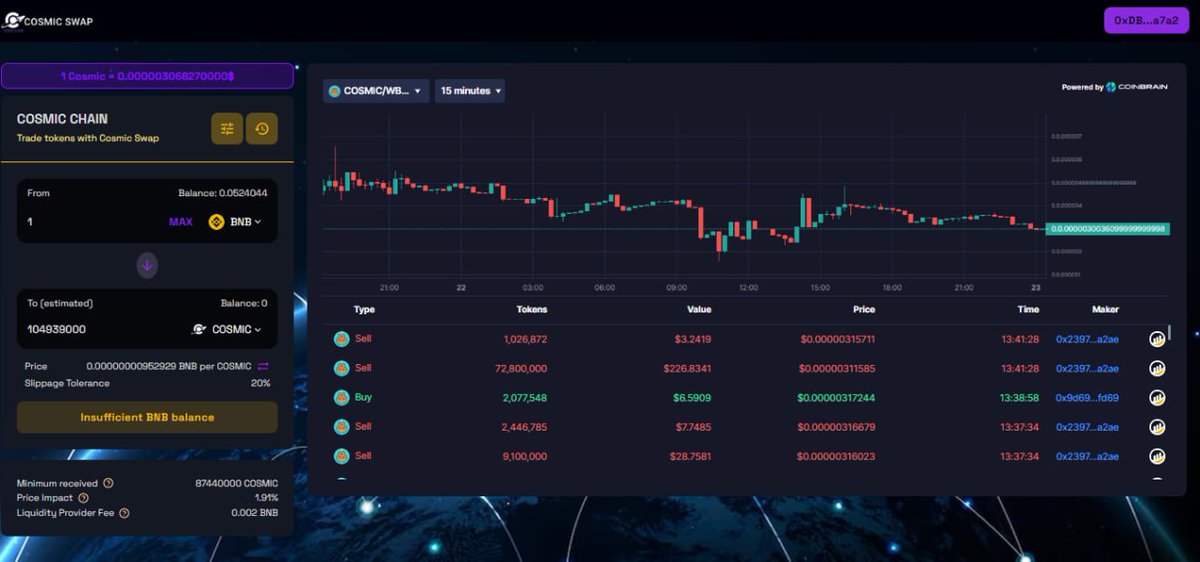
Task: Click the BNB coin icon
Action: tap(215, 222)
